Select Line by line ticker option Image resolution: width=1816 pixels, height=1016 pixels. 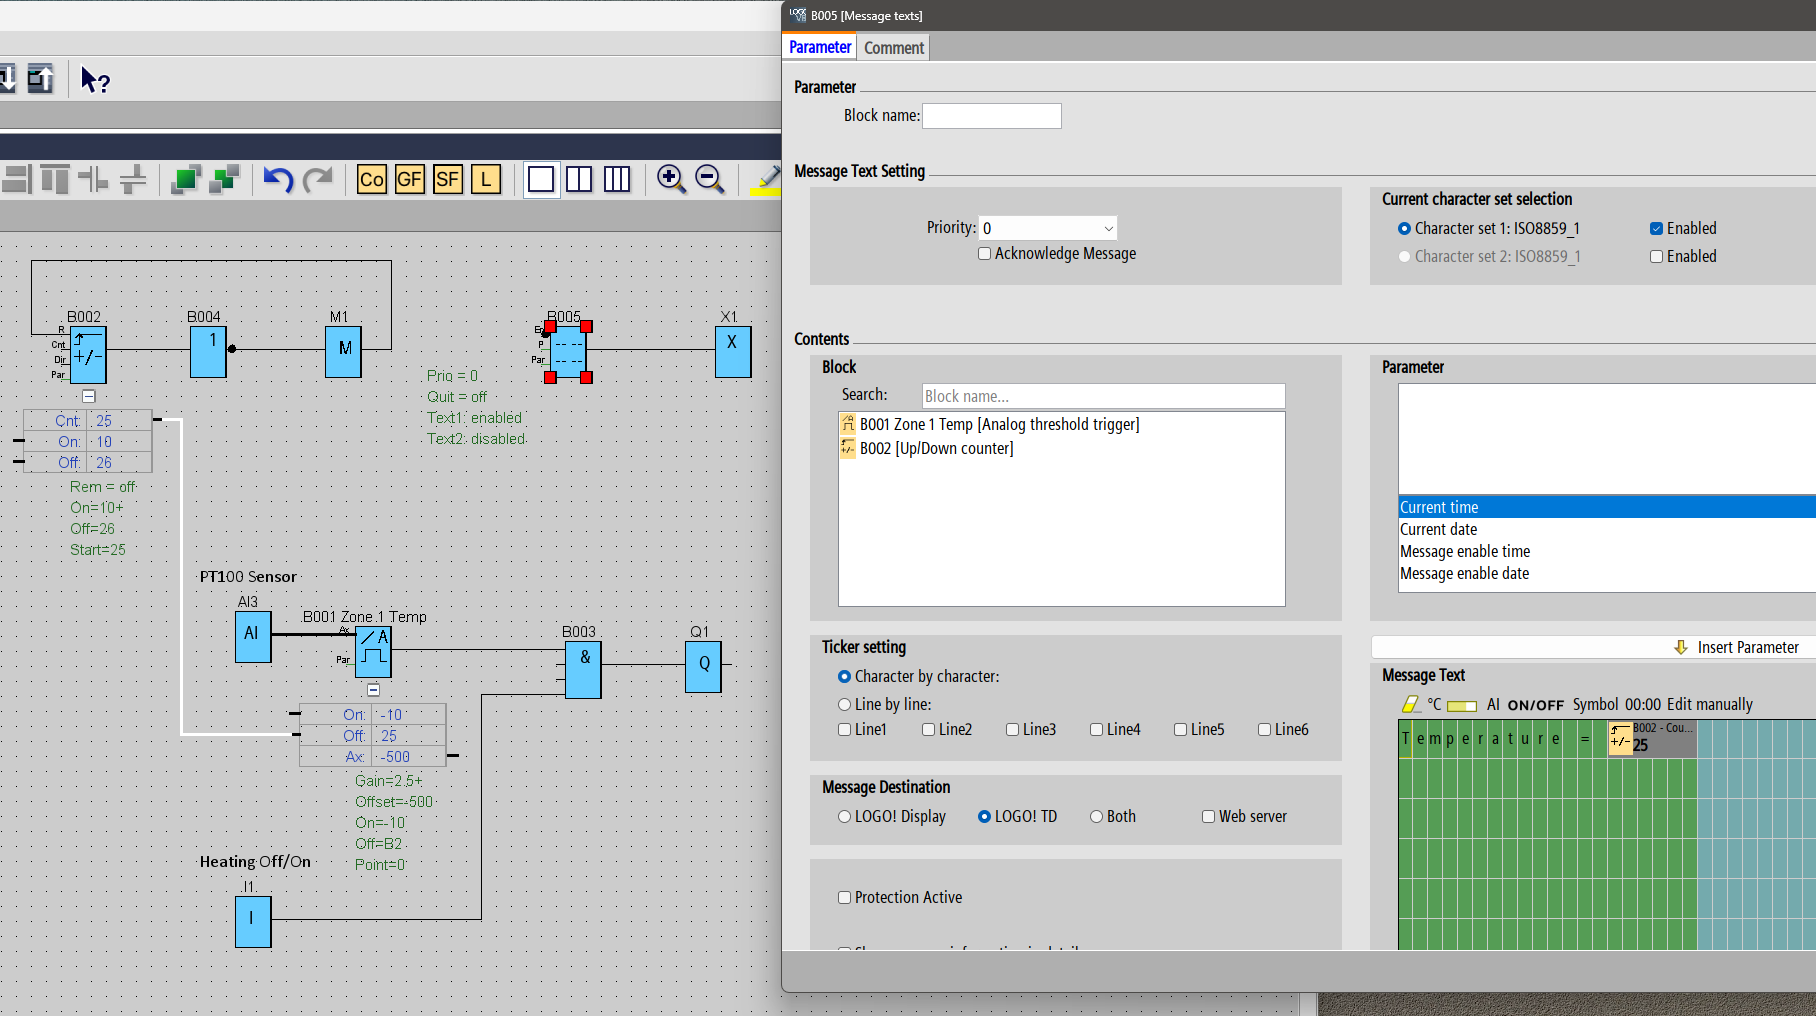click(x=845, y=705)
